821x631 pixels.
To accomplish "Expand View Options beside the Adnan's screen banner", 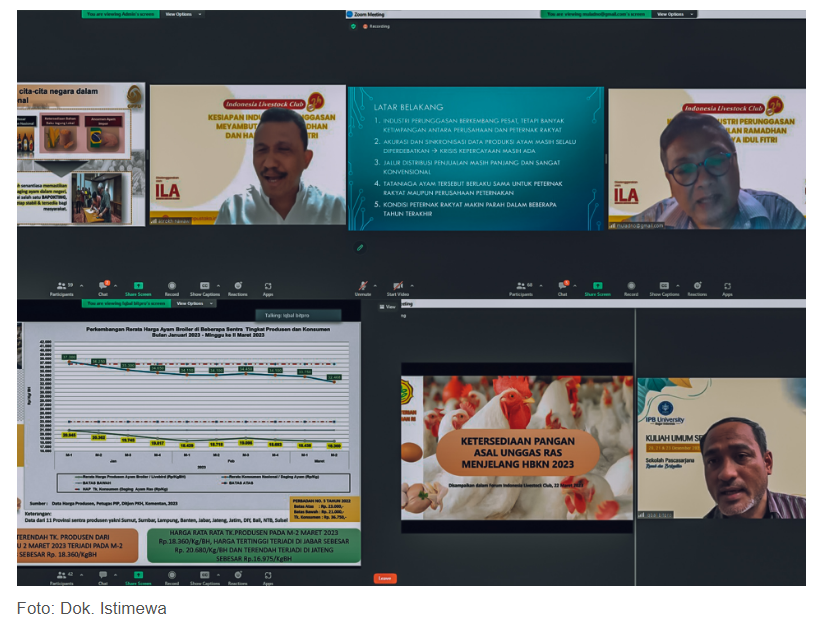I will [x=183, y=14].
